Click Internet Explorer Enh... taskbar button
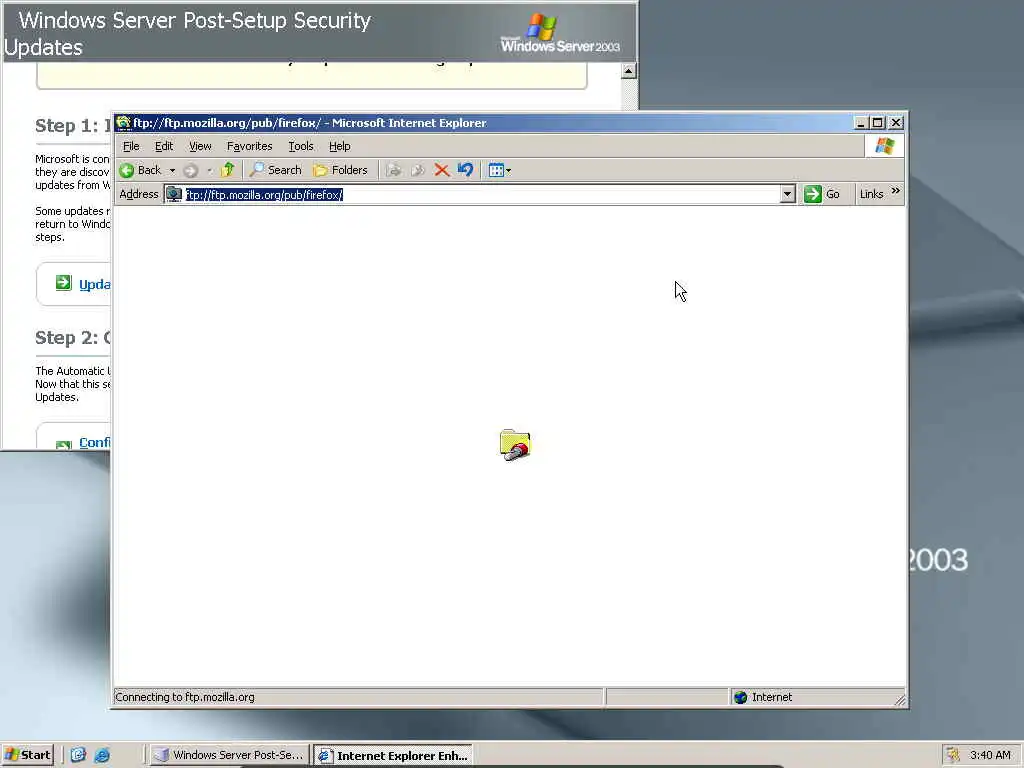This screenshot has height=768, width=1024. point(393,756)
